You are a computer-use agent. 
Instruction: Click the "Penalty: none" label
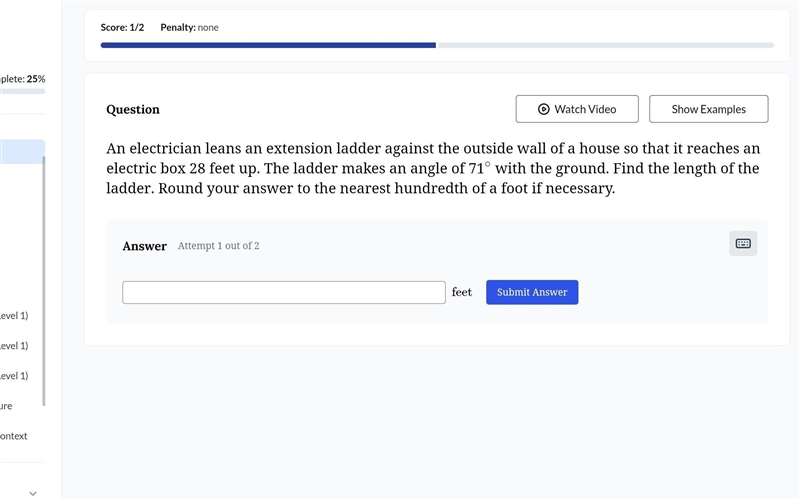(189, 28)
